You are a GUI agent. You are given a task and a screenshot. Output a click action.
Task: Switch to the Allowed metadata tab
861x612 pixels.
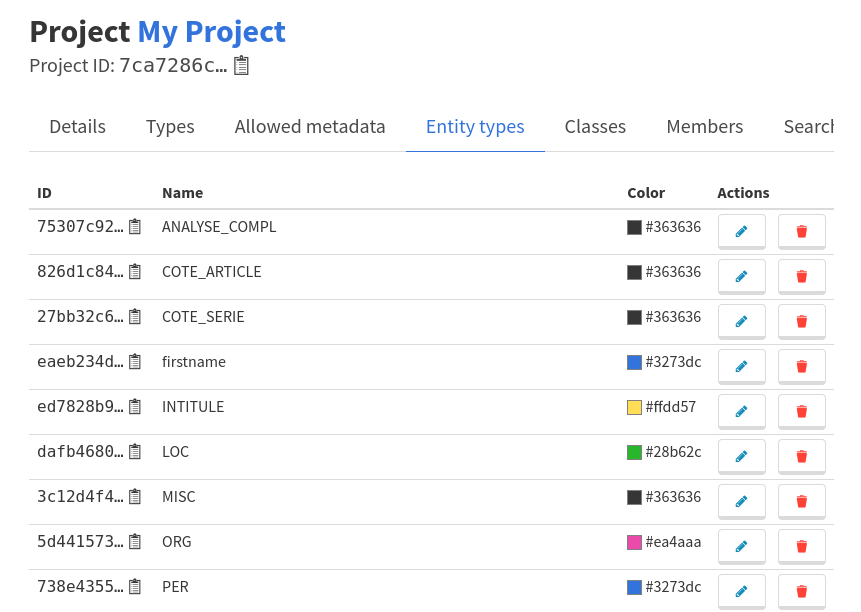(x=310, y=126)
